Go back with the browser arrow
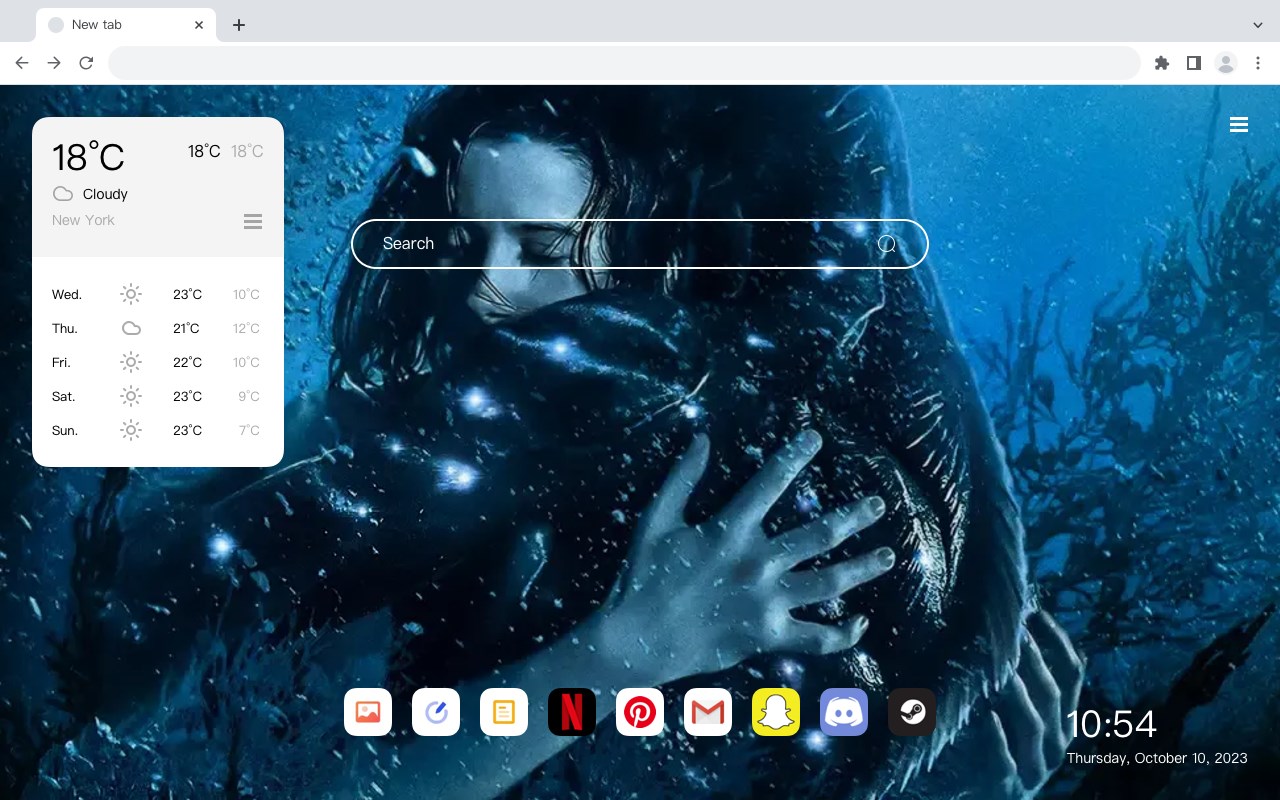The width and height of the screenshot is (1280, 800). click(x=22, y=63)
